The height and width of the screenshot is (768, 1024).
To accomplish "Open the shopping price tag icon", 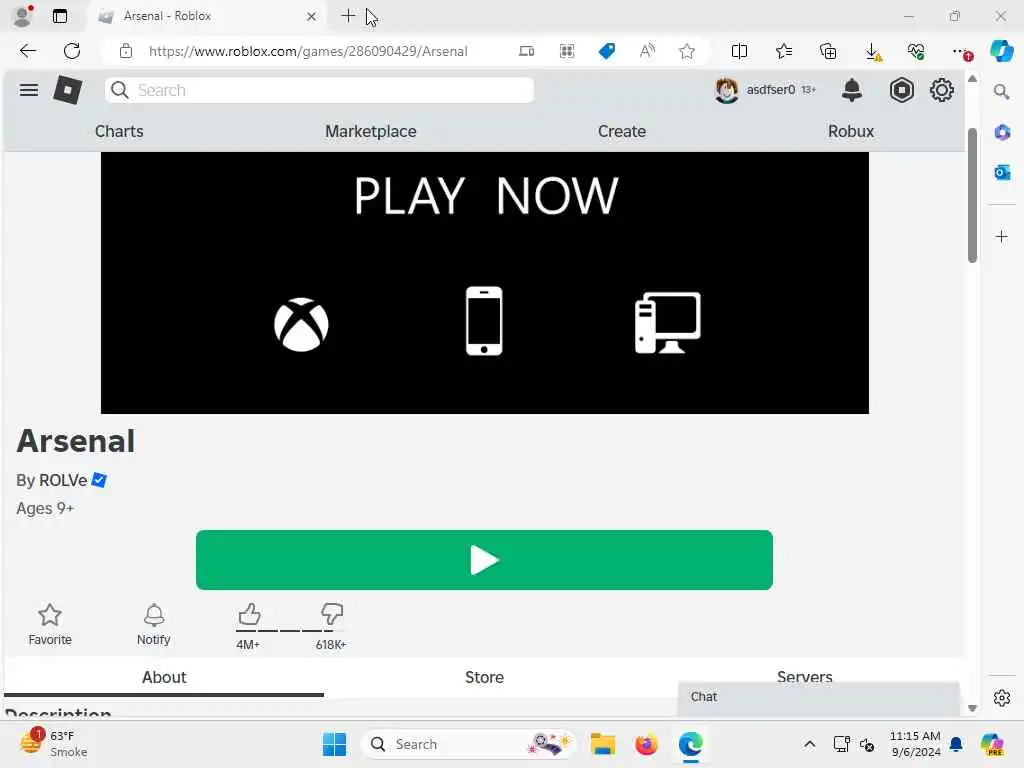I will point(607,51).
